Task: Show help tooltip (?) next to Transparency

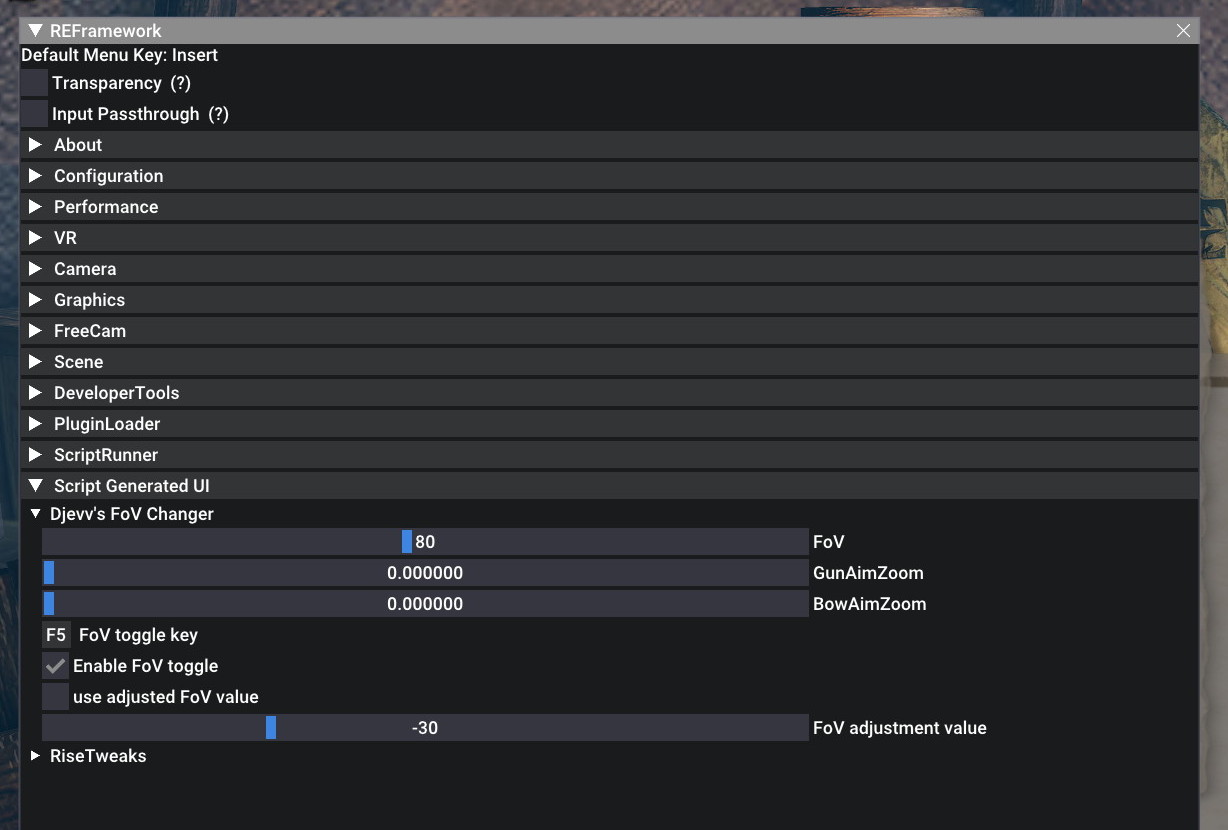Action: [x=180, y=83]
